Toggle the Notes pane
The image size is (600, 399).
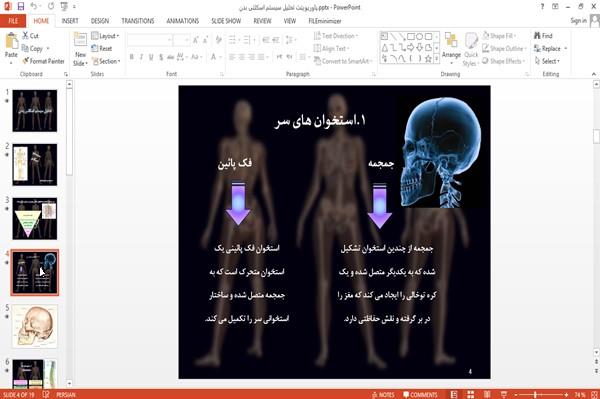pos(383,395)
